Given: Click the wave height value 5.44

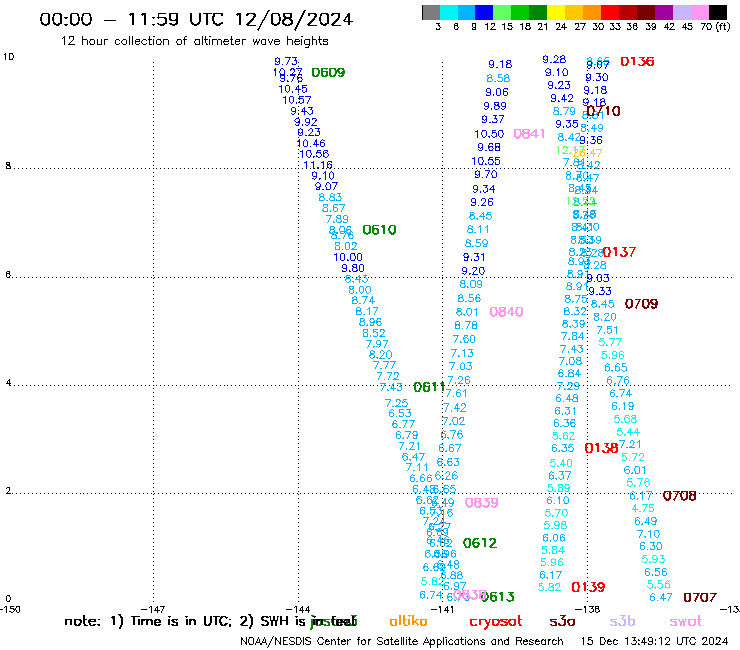Looking at the screenshot, I should tap(628, 432).
